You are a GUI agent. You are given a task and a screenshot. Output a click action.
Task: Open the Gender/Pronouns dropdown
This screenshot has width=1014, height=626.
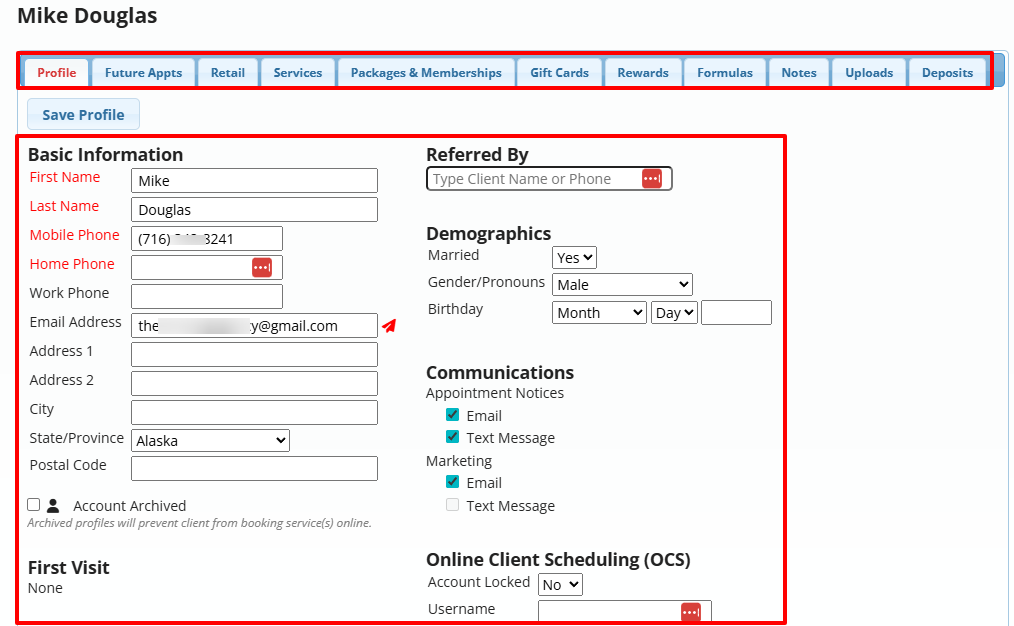click(621, 285)
